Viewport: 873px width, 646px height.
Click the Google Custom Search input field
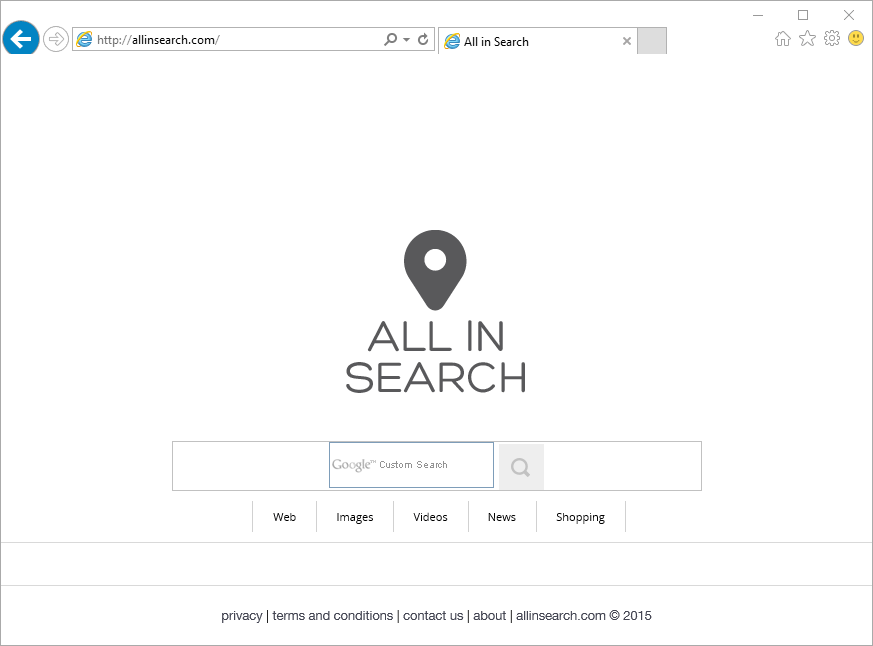(411, 465)
